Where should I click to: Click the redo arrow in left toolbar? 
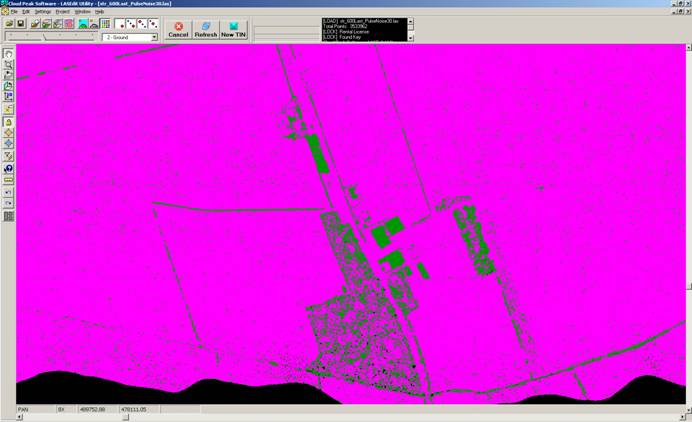coord(9,203)
